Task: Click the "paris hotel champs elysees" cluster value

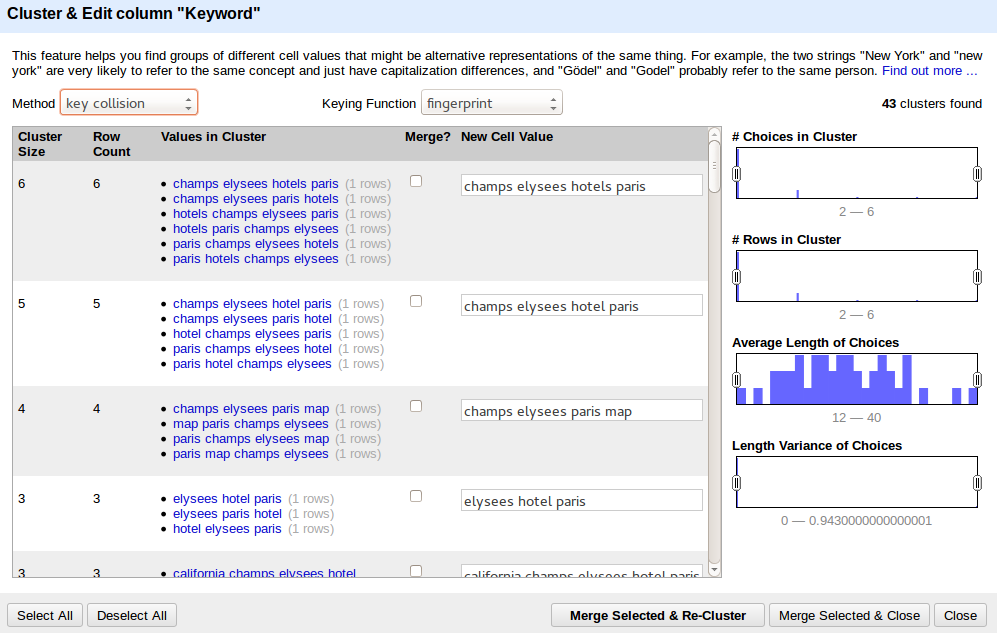Action: (252, 363)
